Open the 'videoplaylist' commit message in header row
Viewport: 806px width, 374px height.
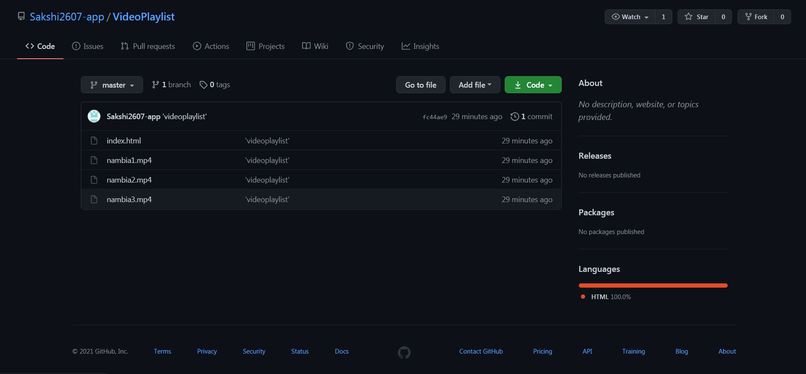tap(185, 117)
